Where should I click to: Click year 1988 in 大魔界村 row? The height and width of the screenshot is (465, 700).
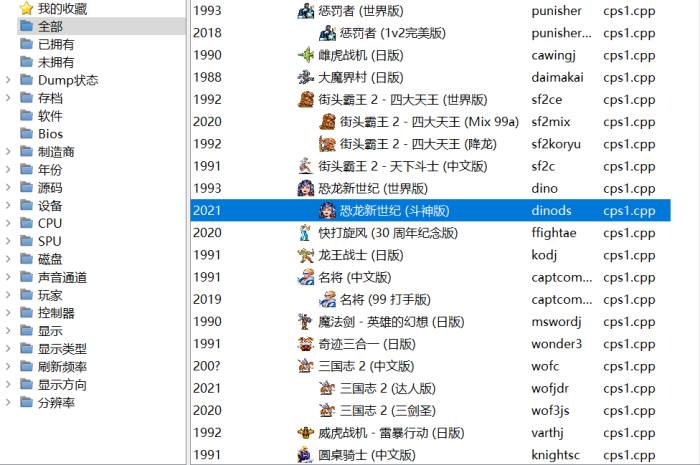click(x=207, y=77)
